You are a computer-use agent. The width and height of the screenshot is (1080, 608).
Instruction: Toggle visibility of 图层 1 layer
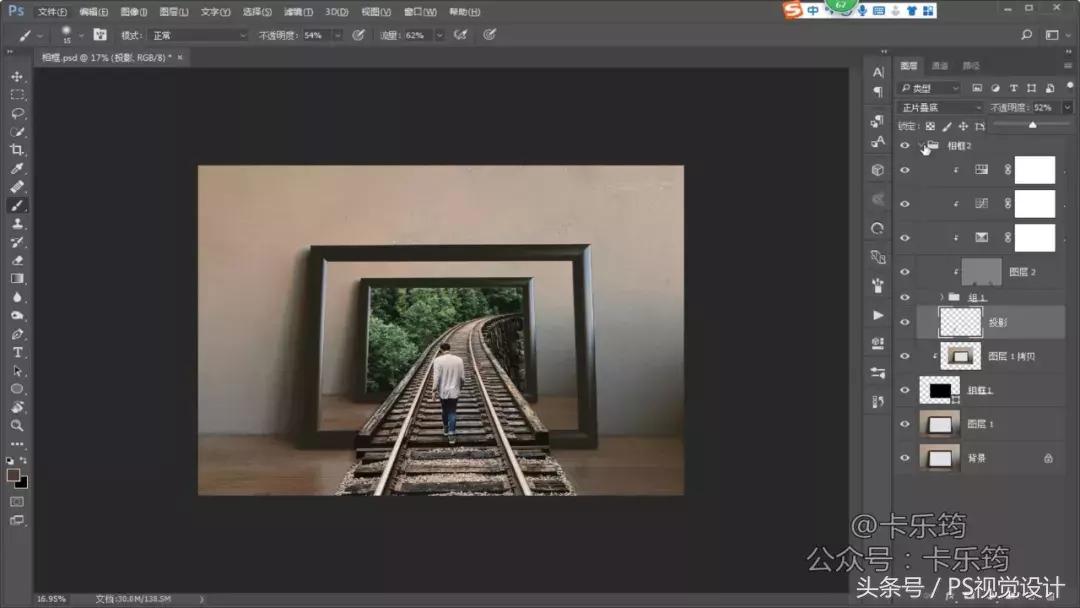(x=905, y=424)
